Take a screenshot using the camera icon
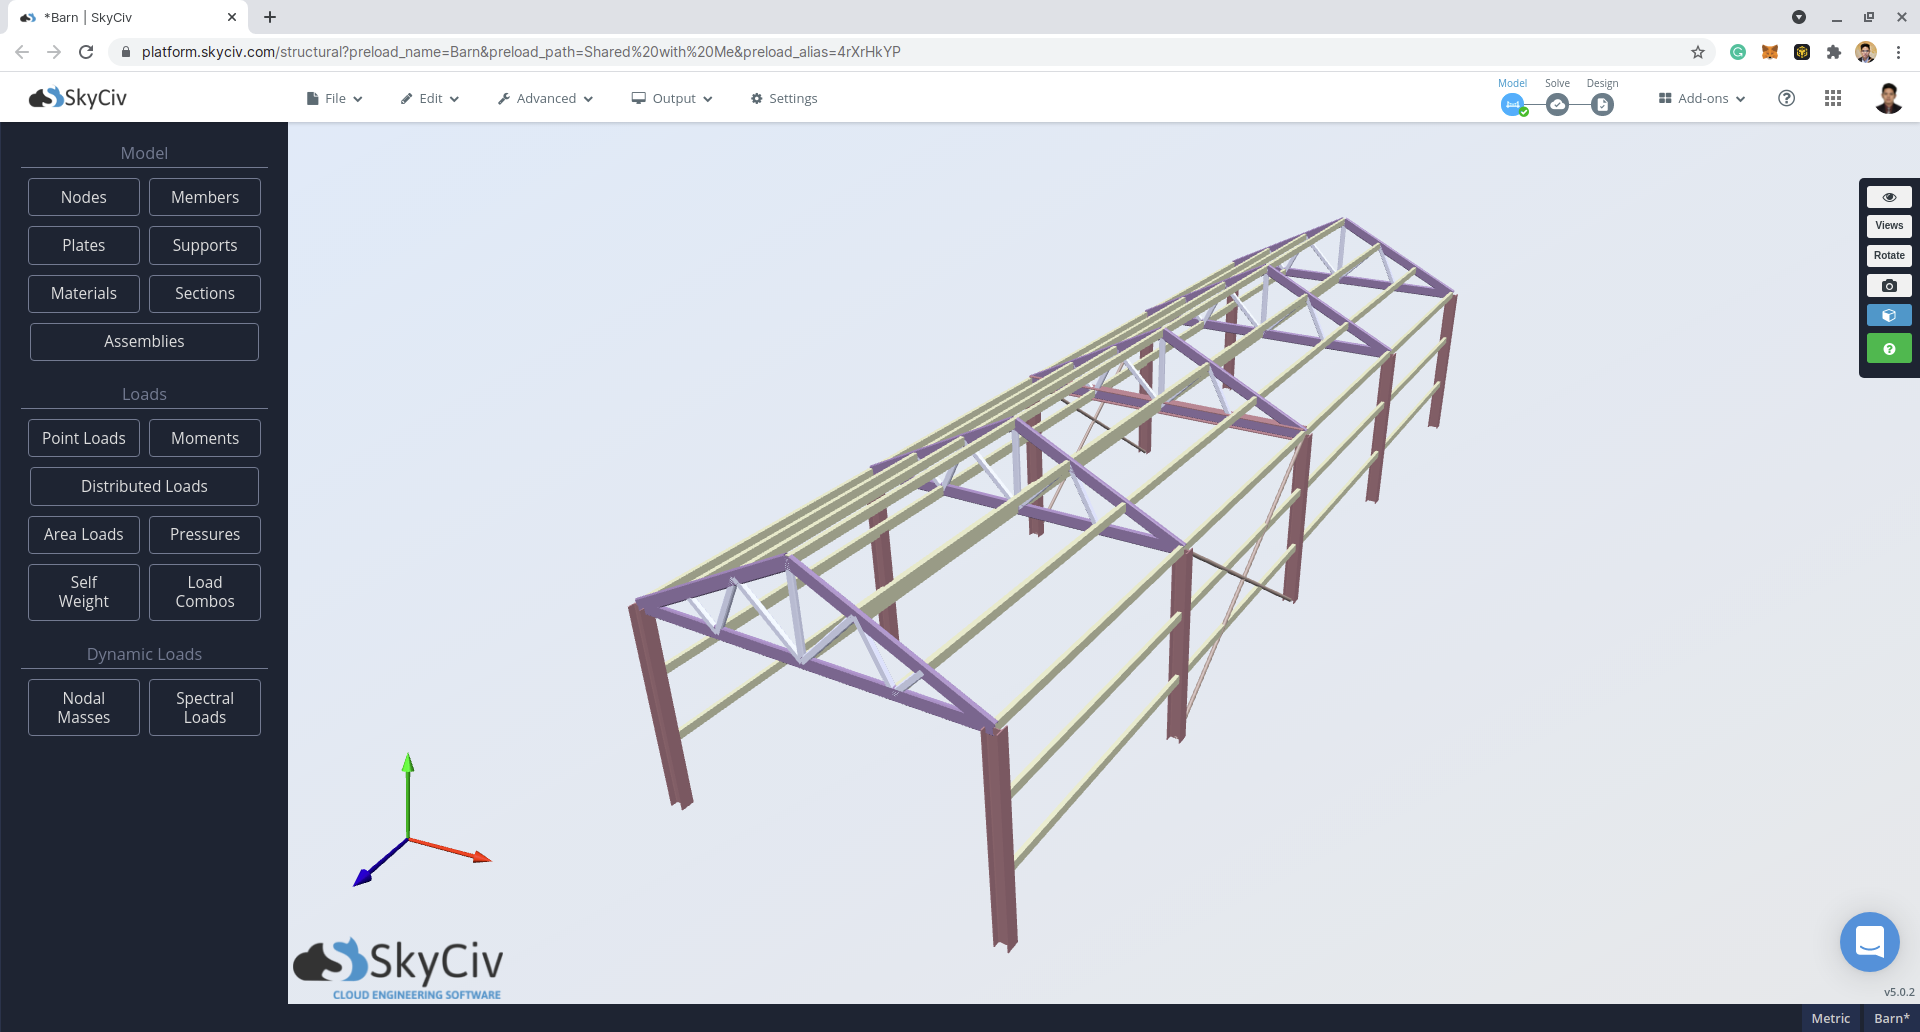This screenshot has height=1032, width=1920. (x=1888, y=286)
